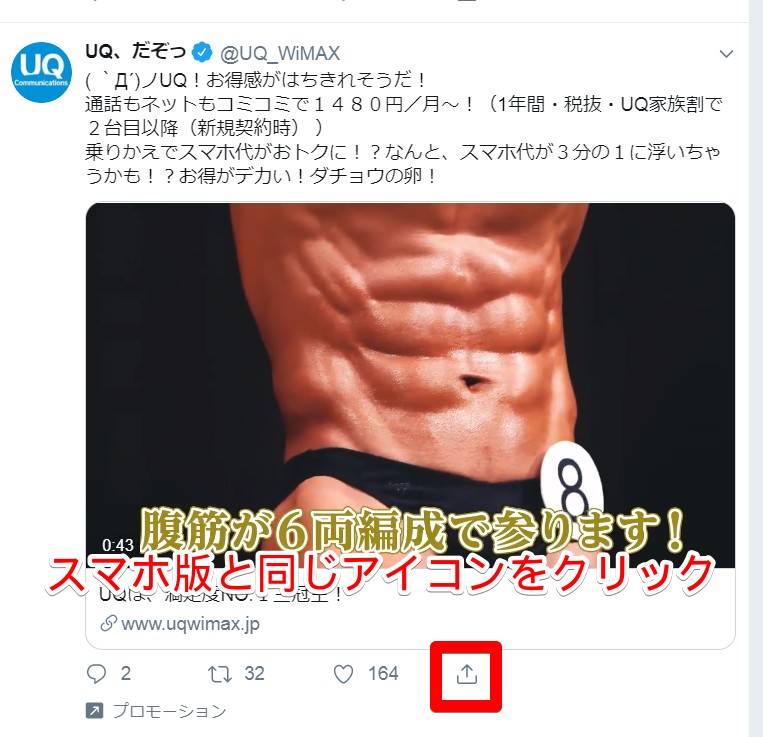Open the UQ、だぞっ display name
This screenshot has width=763, height=737.
136,51
